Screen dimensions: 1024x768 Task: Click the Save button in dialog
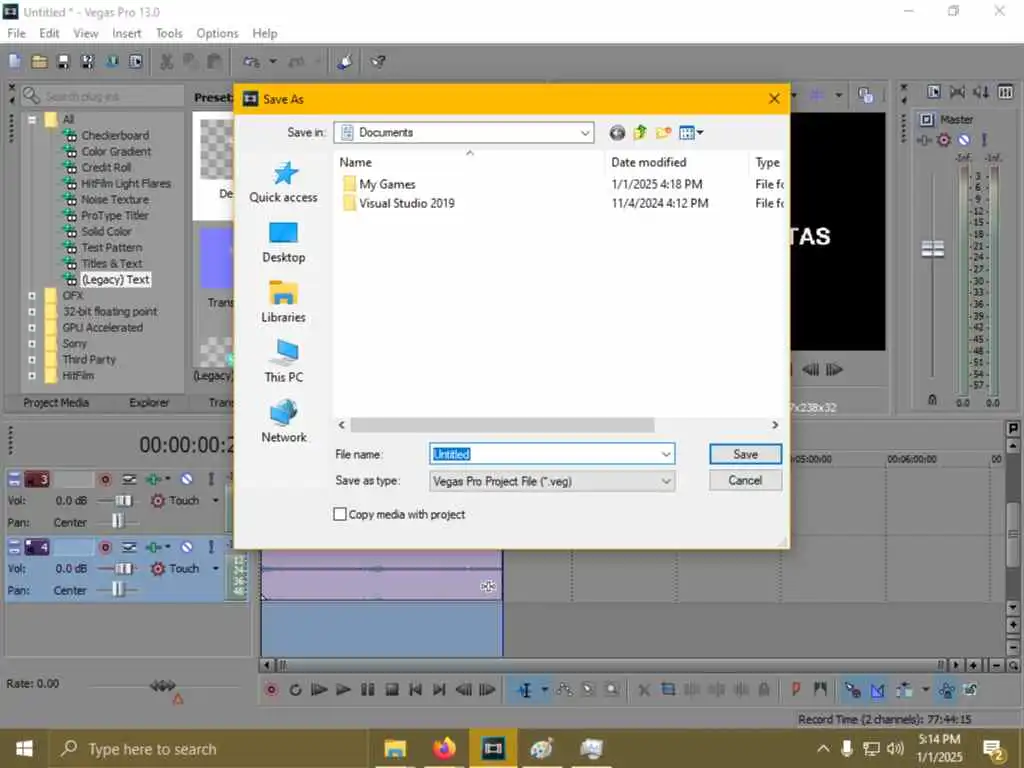click(745, 455)
